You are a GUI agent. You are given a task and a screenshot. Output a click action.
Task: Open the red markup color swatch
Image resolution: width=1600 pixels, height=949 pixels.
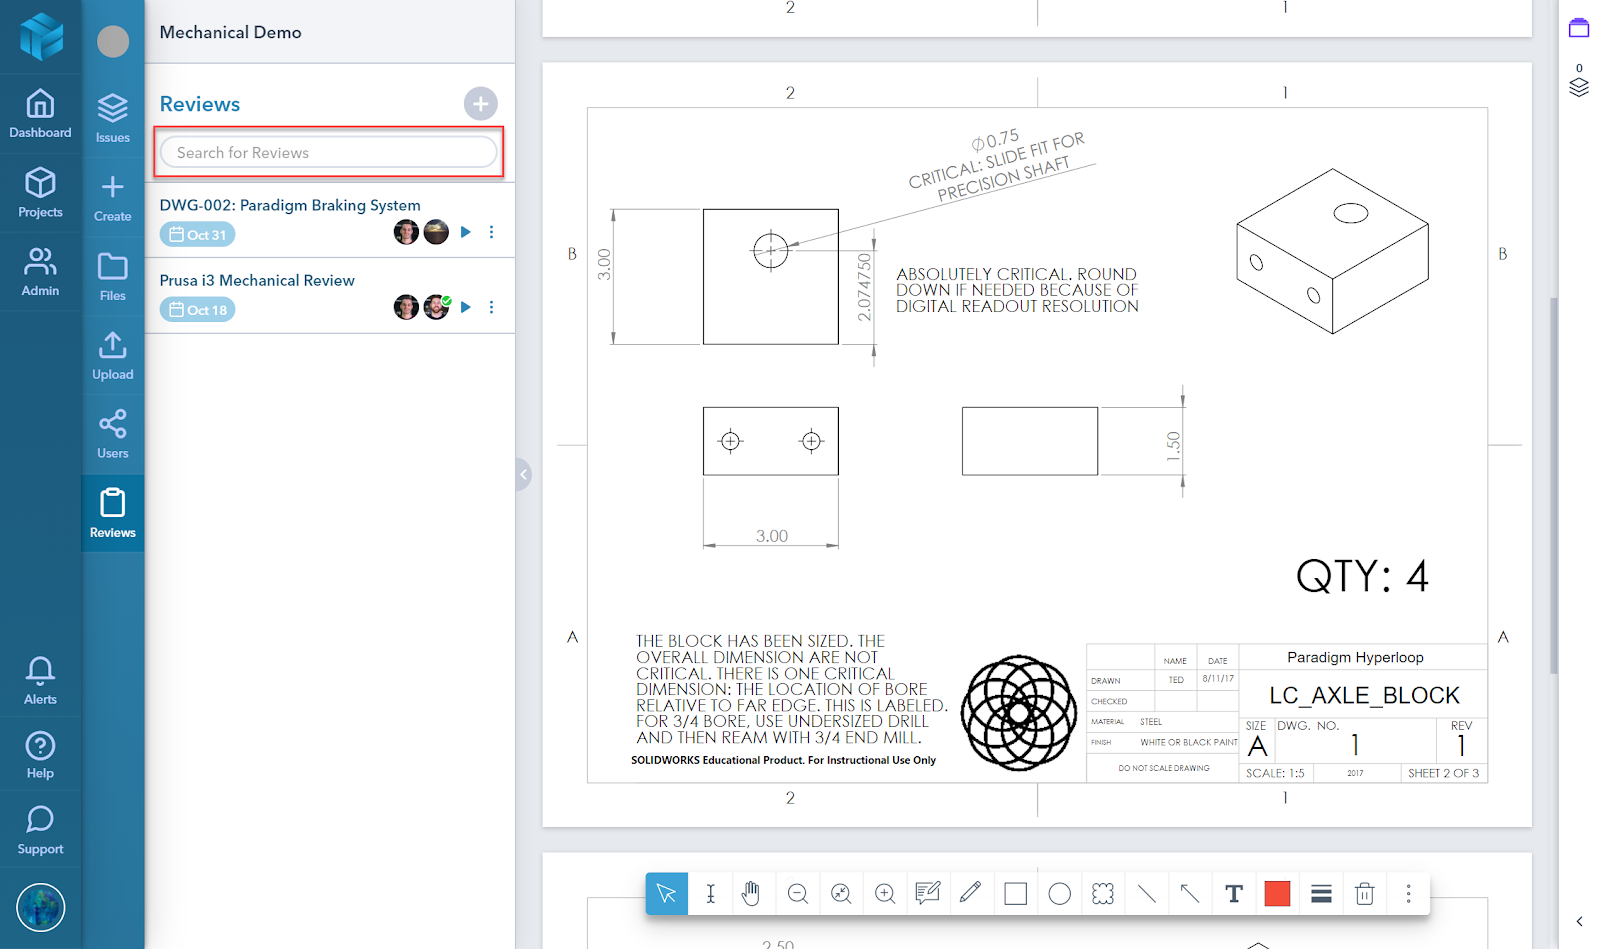[1277, 893]
